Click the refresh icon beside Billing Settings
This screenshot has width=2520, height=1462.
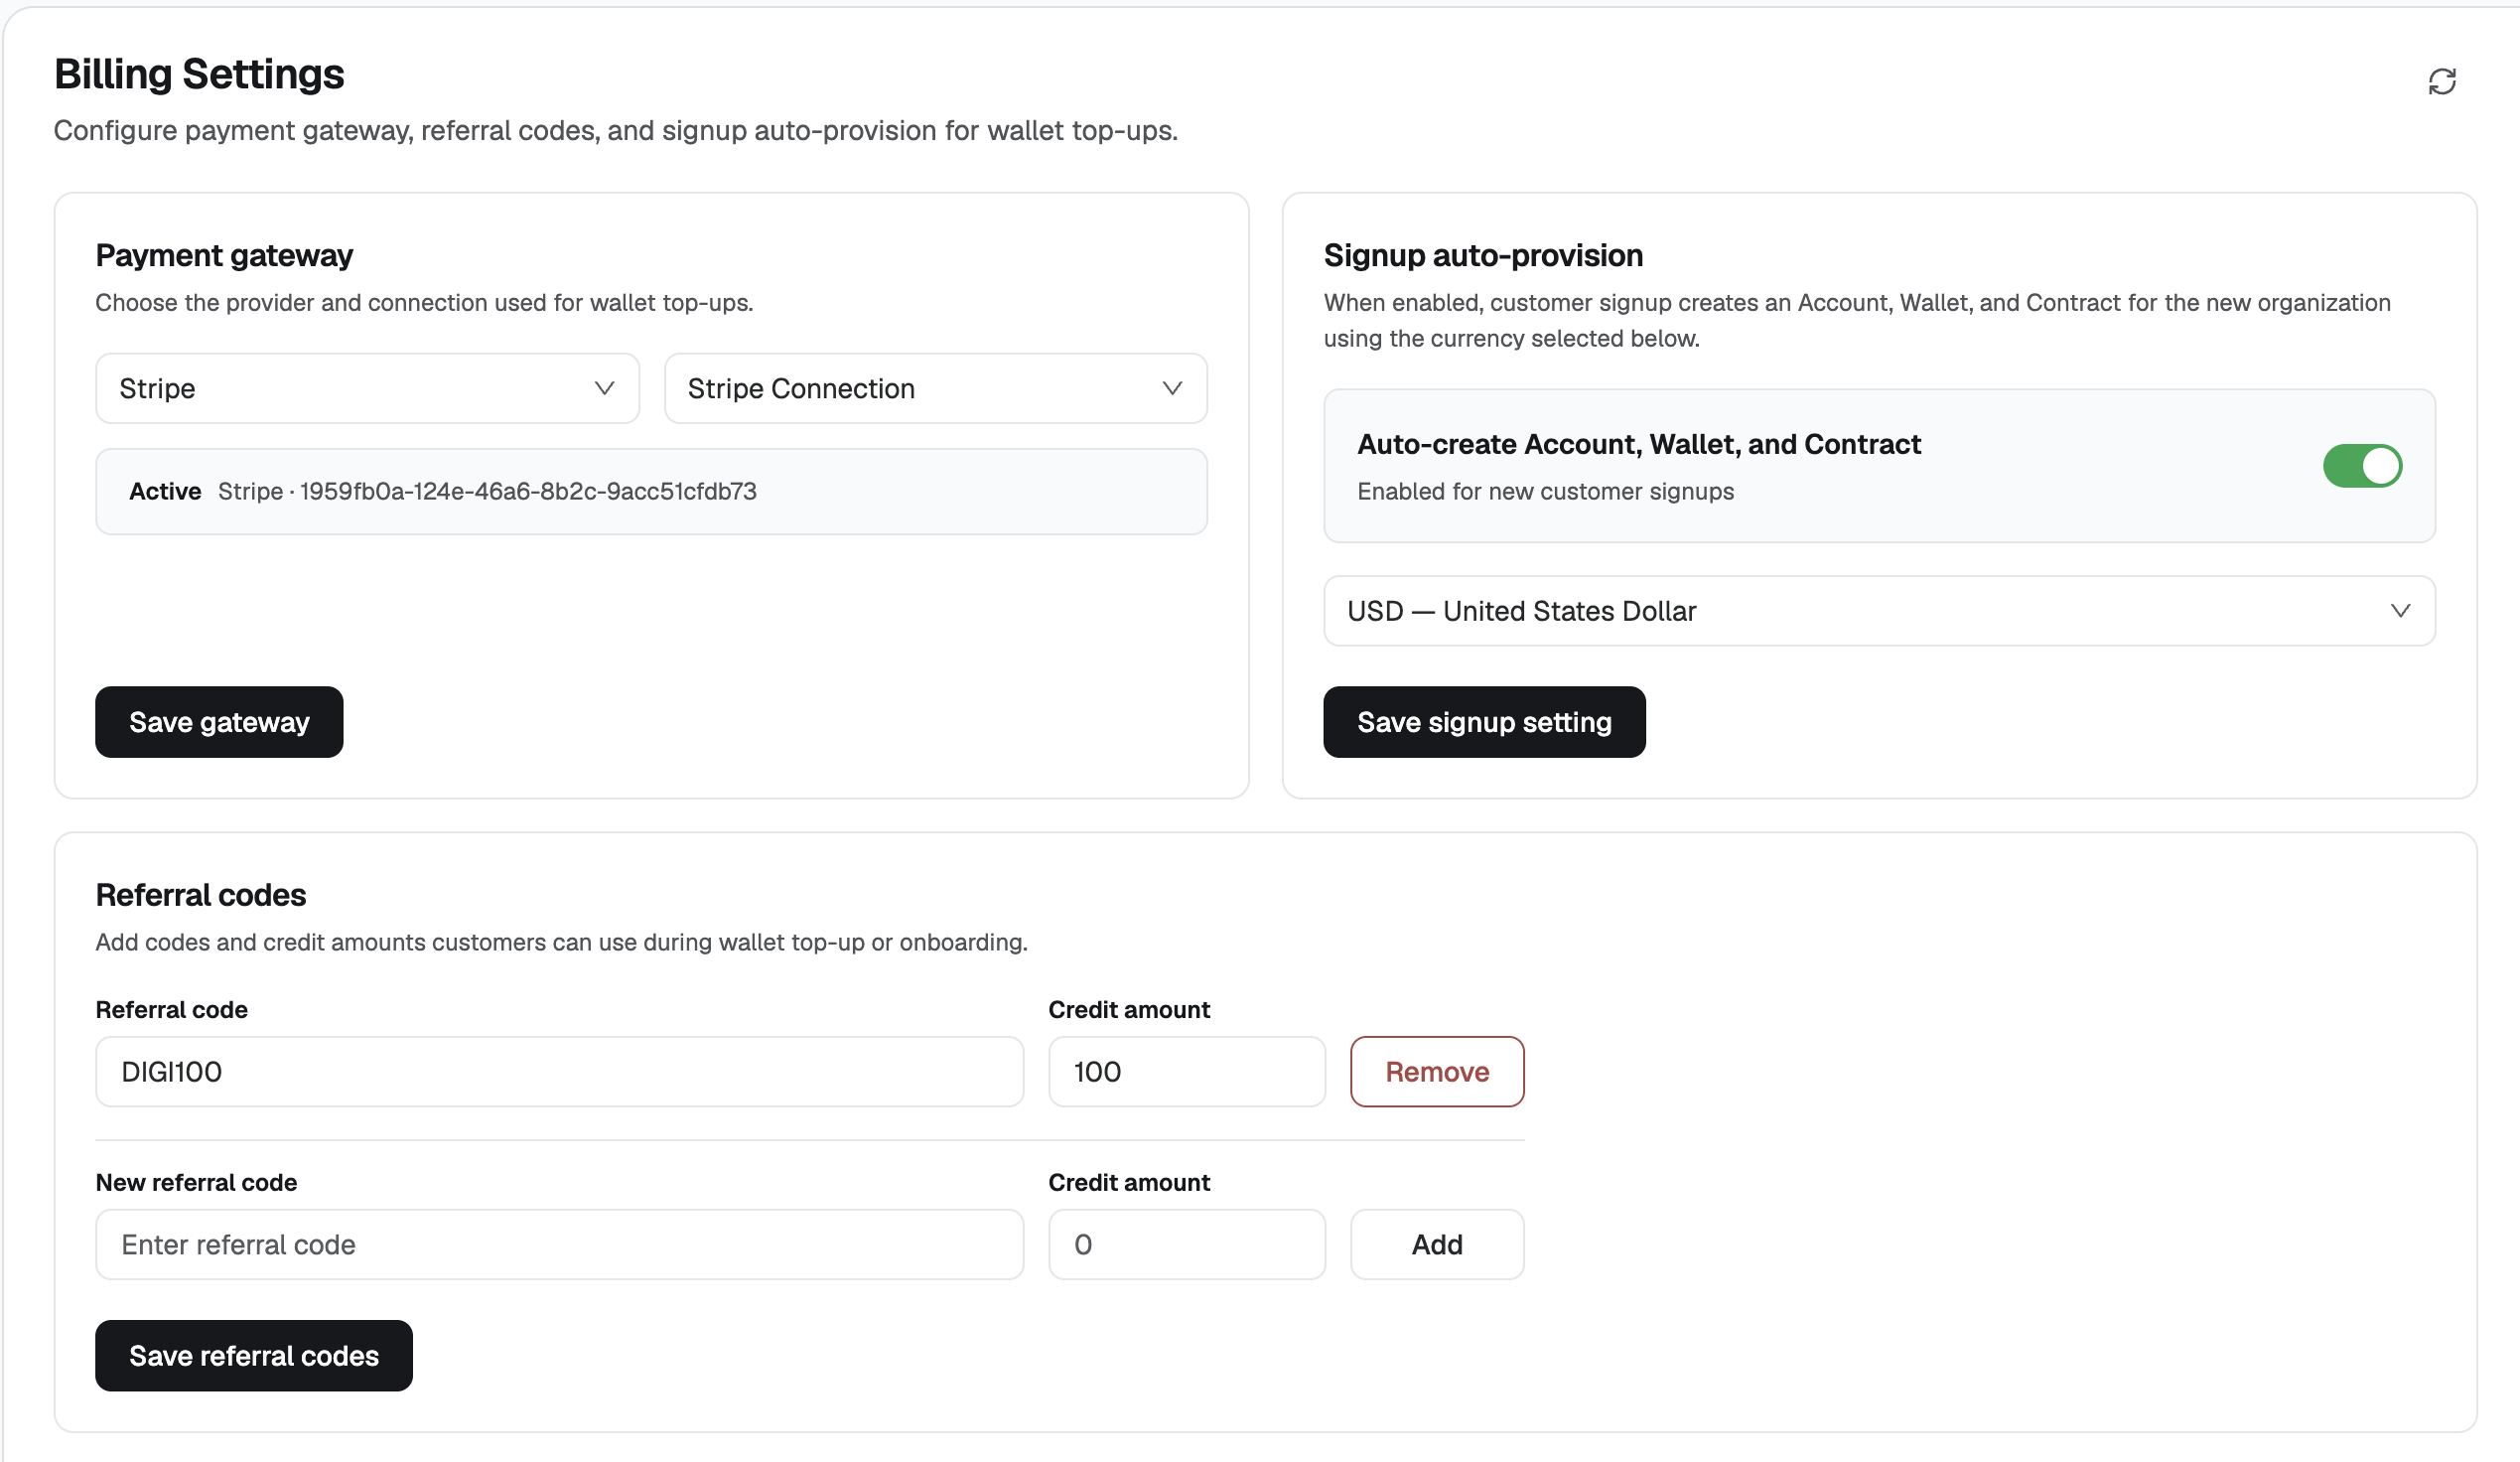(2441, 81)
